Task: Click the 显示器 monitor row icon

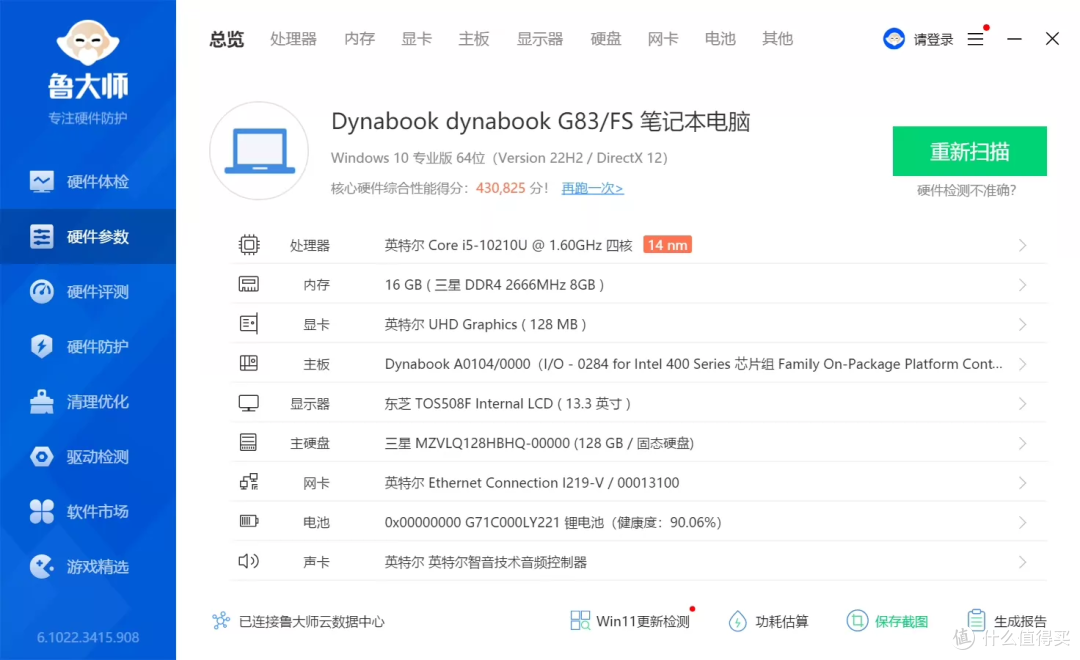Action: point(249,403)
